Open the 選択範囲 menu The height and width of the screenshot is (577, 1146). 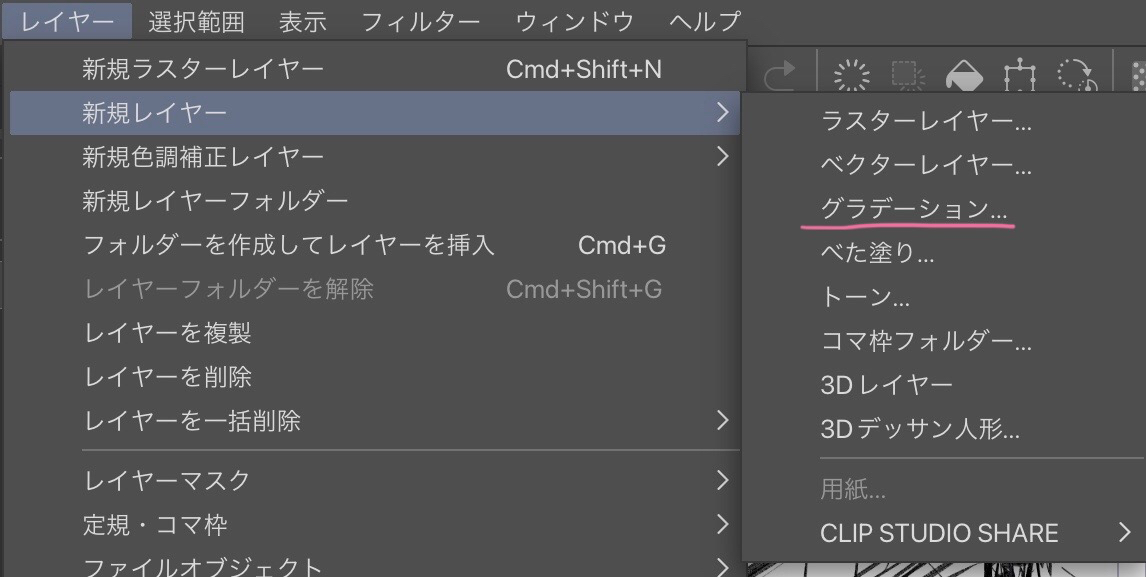196,20
